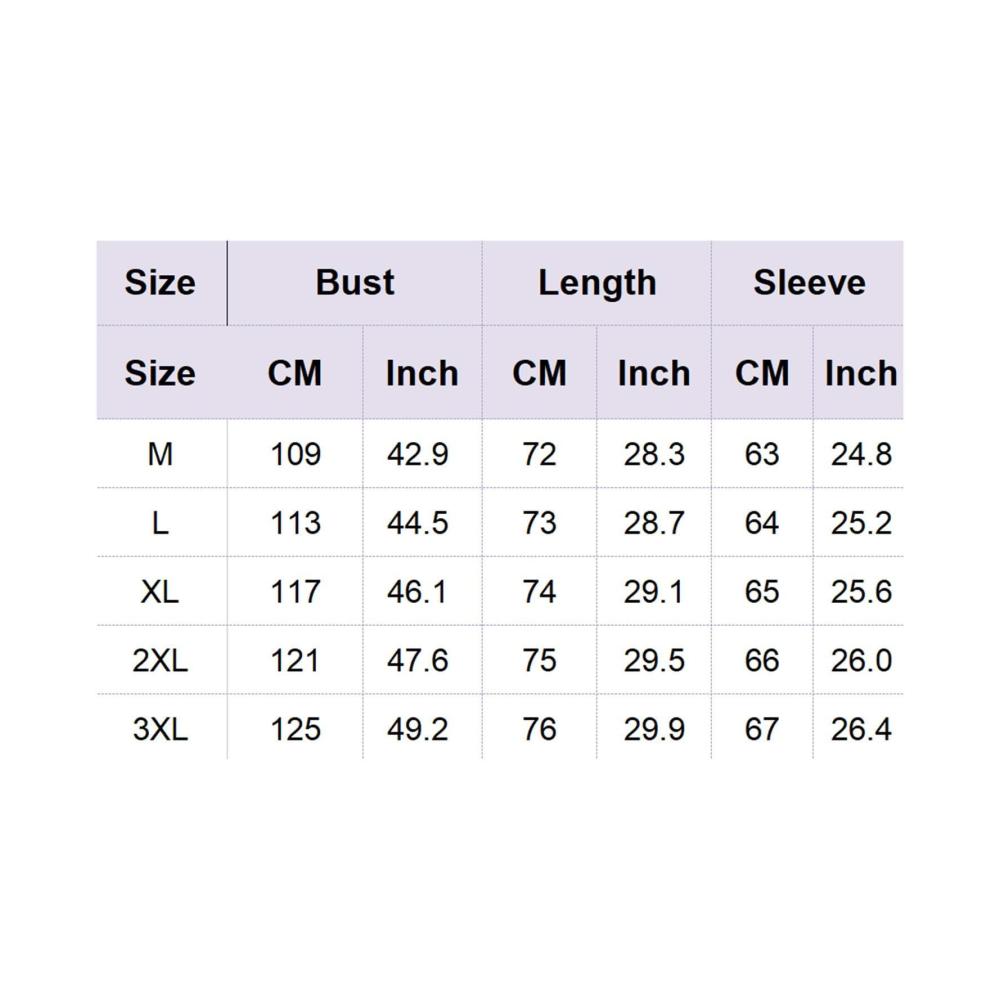1000x1000 pixels.
Task: Select the M size row label
Action: 159,454
